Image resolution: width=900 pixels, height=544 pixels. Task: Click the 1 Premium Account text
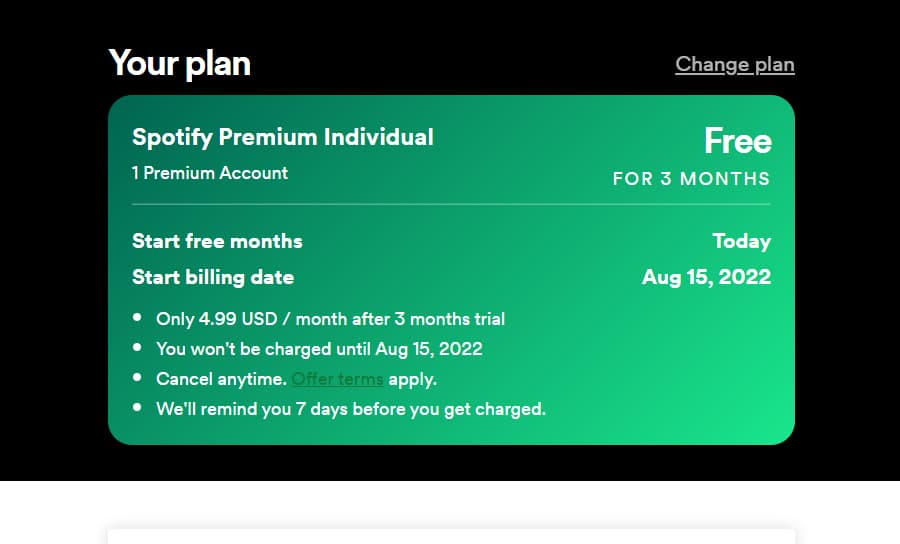pos(210,173)
